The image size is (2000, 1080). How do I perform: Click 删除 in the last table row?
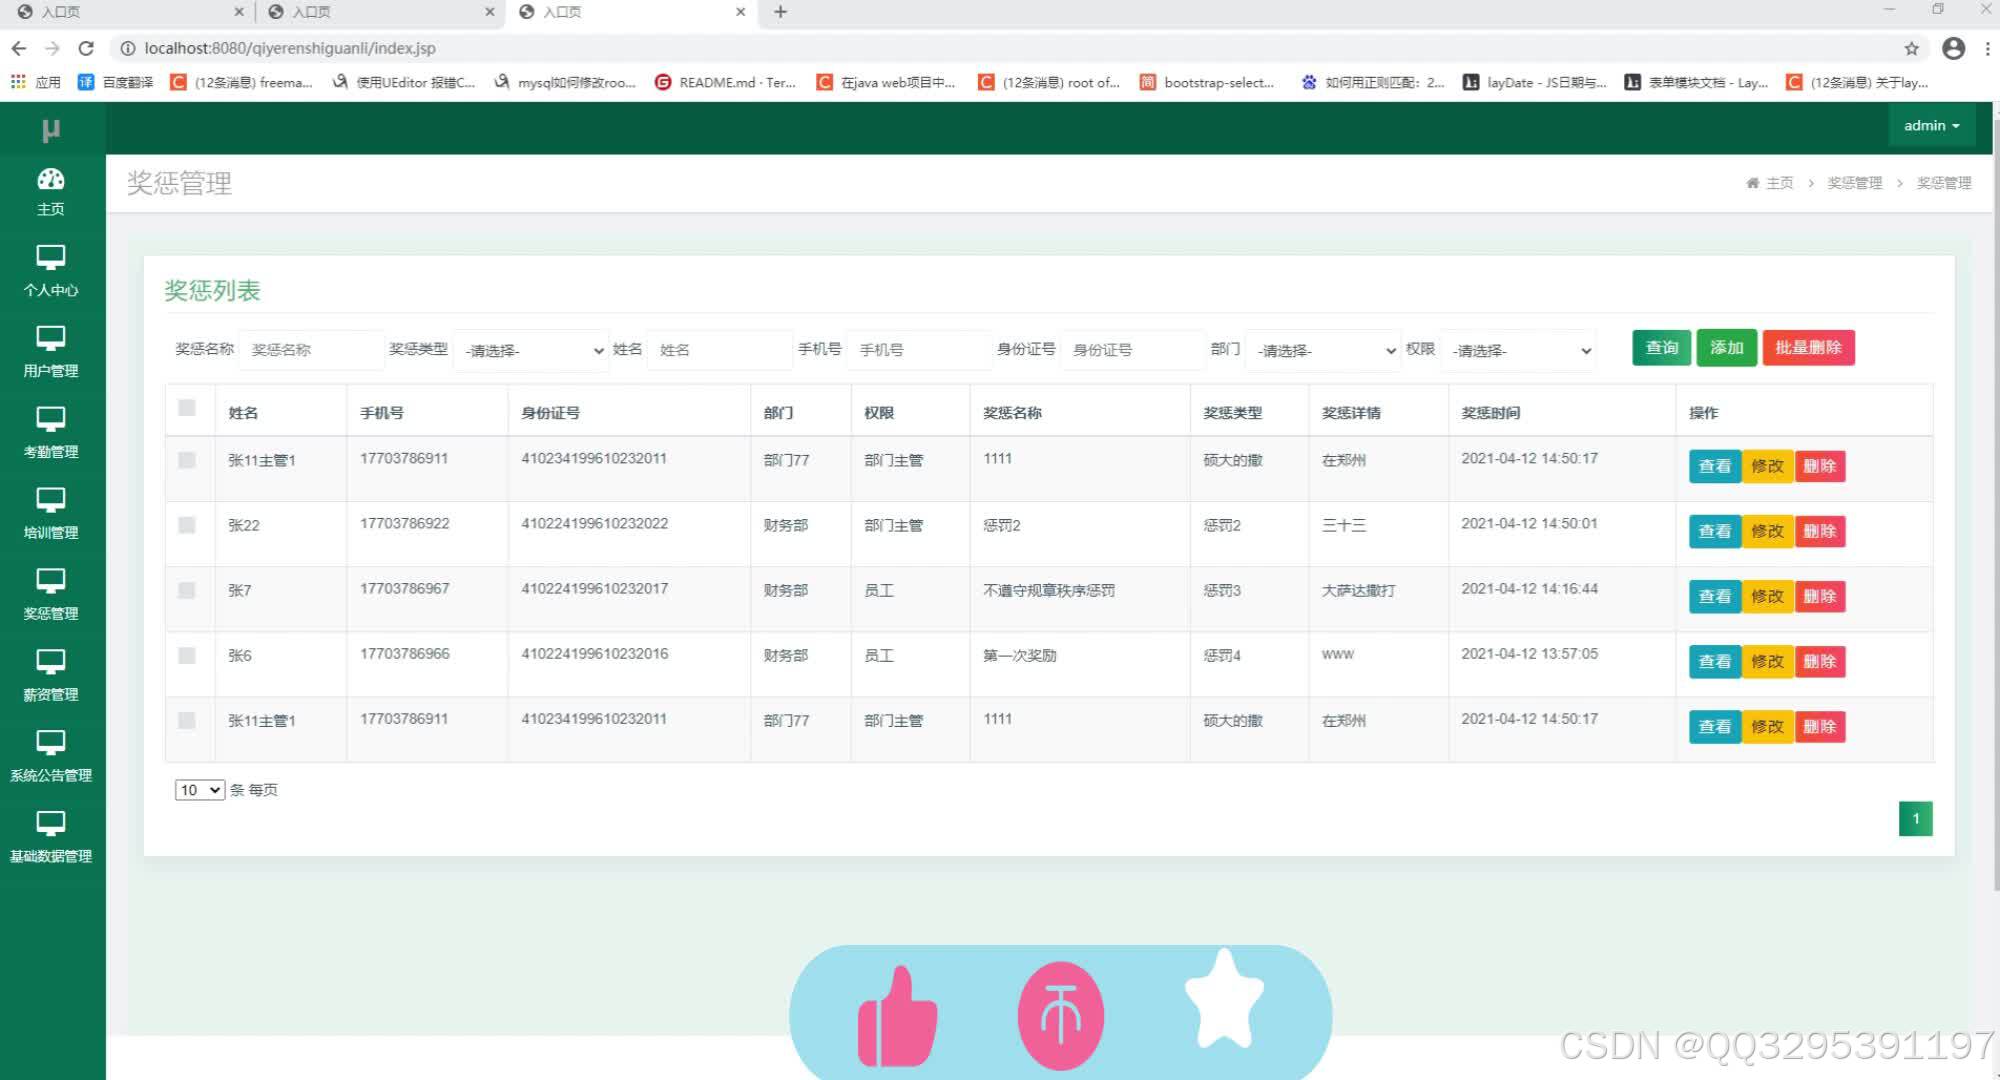tap(1819, 726)
